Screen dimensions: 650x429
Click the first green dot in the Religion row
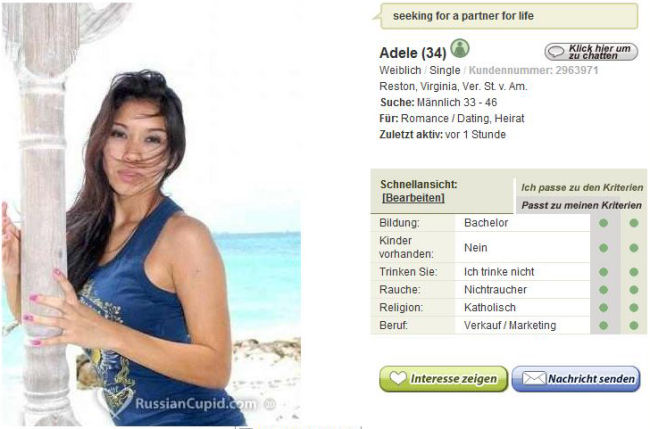tap(604, 308)
